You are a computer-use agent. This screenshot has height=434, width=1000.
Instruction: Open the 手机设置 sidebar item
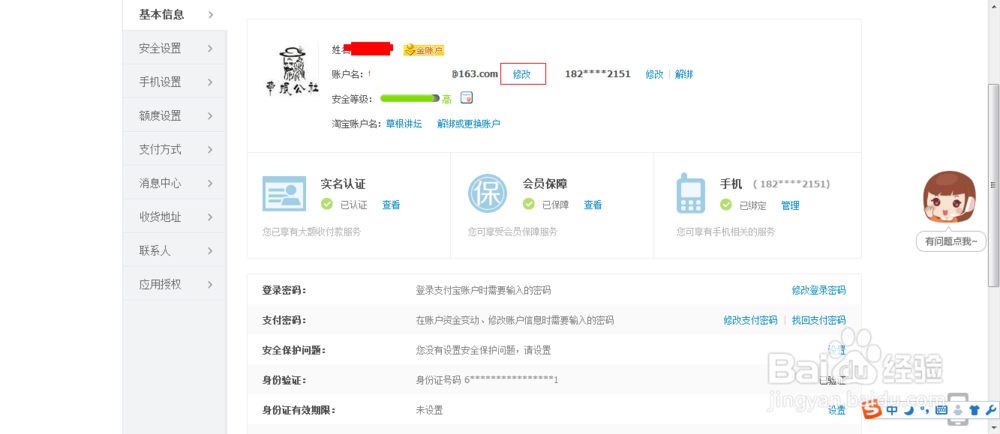175,82
